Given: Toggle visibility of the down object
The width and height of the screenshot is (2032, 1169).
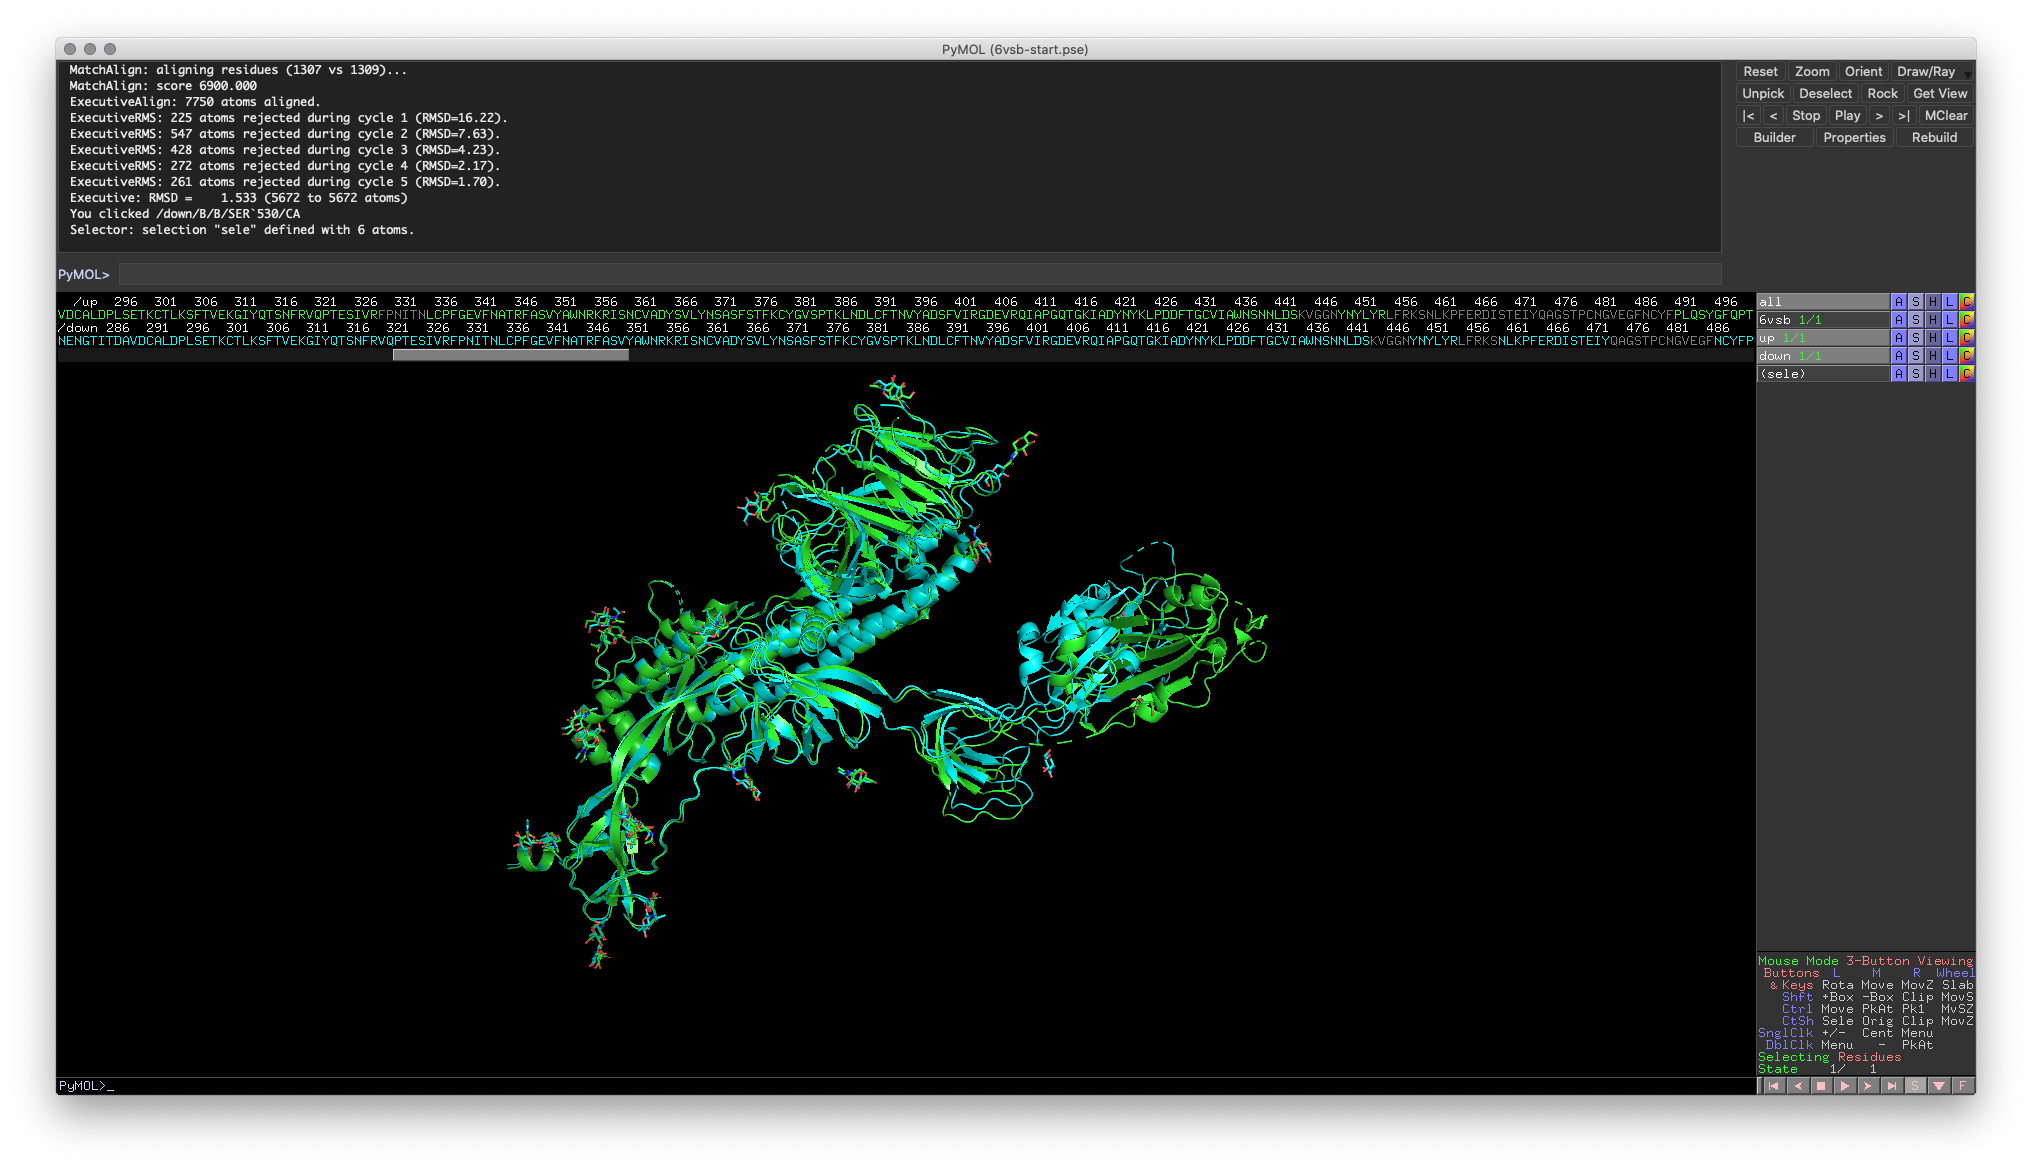Looking at the screenshot, I should [1823, 356].
